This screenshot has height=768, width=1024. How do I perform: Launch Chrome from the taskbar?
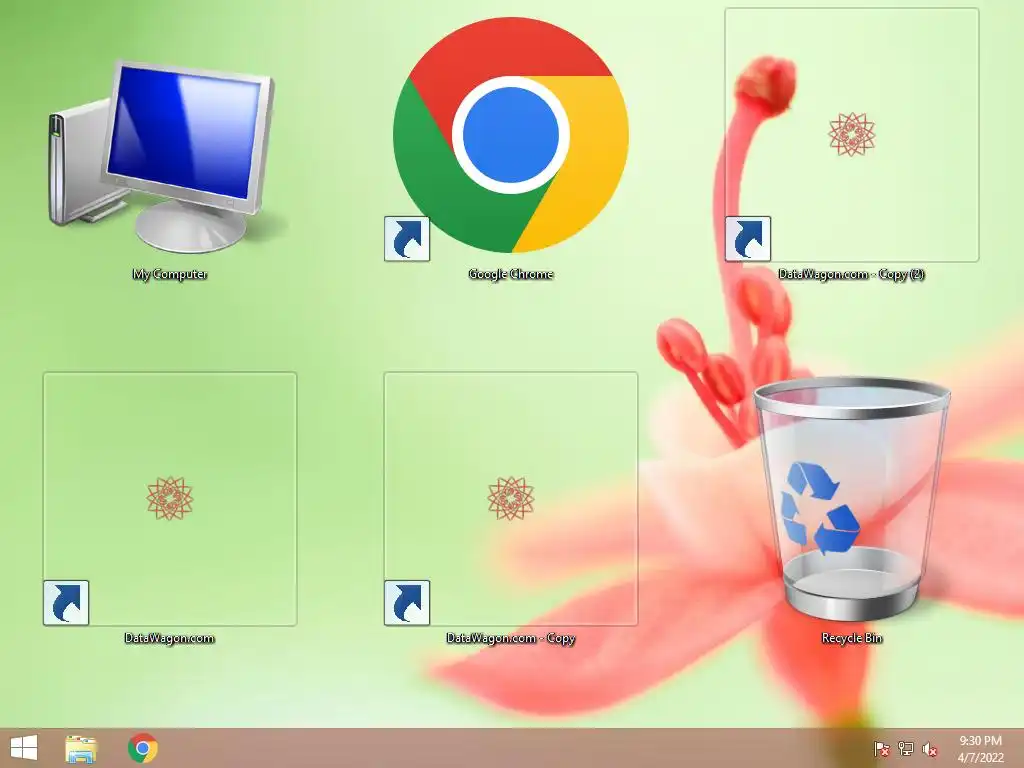[x=142, y=748]
